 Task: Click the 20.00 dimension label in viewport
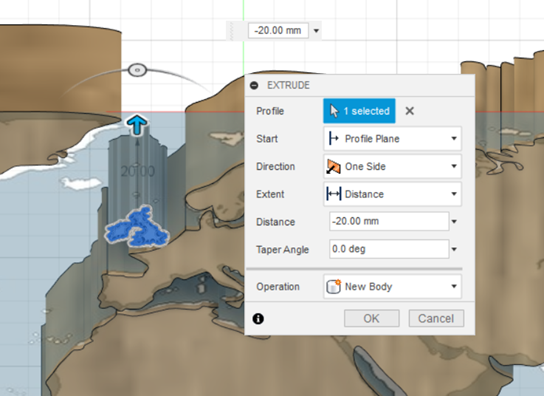[138, 171]
